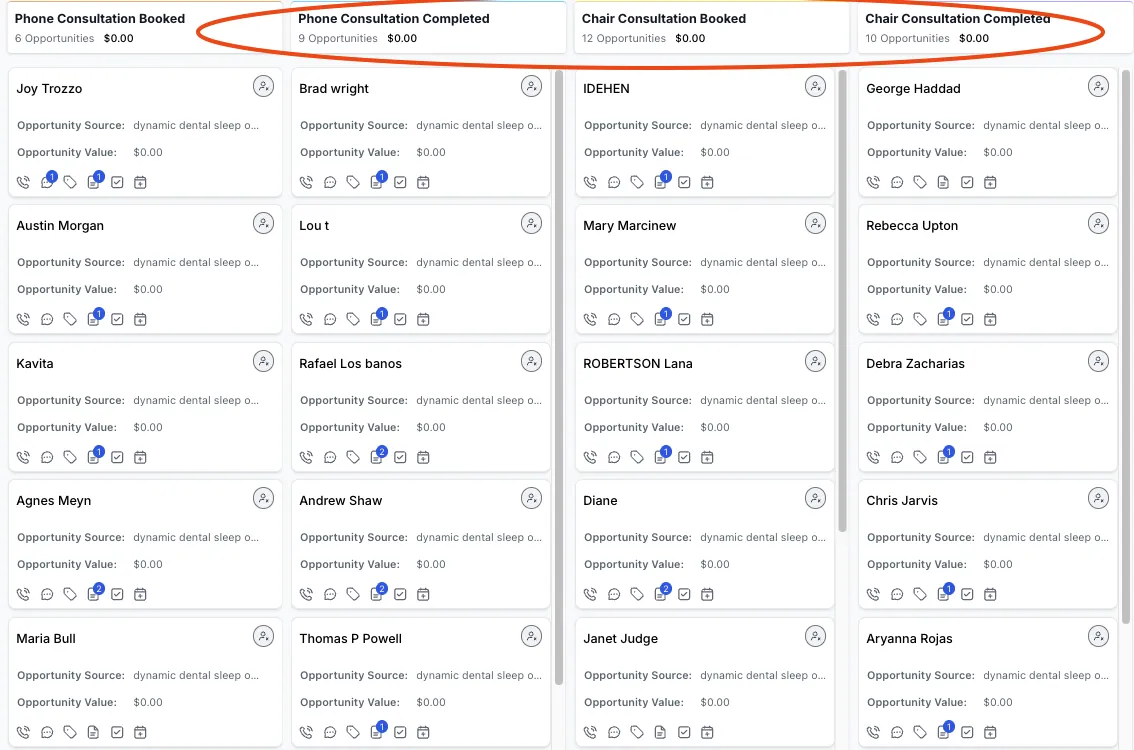Open Thomas P Powell opportunity card
The width and height of the screenshot is (1134, 750).
pyautogui.click(x=420, y=680)
